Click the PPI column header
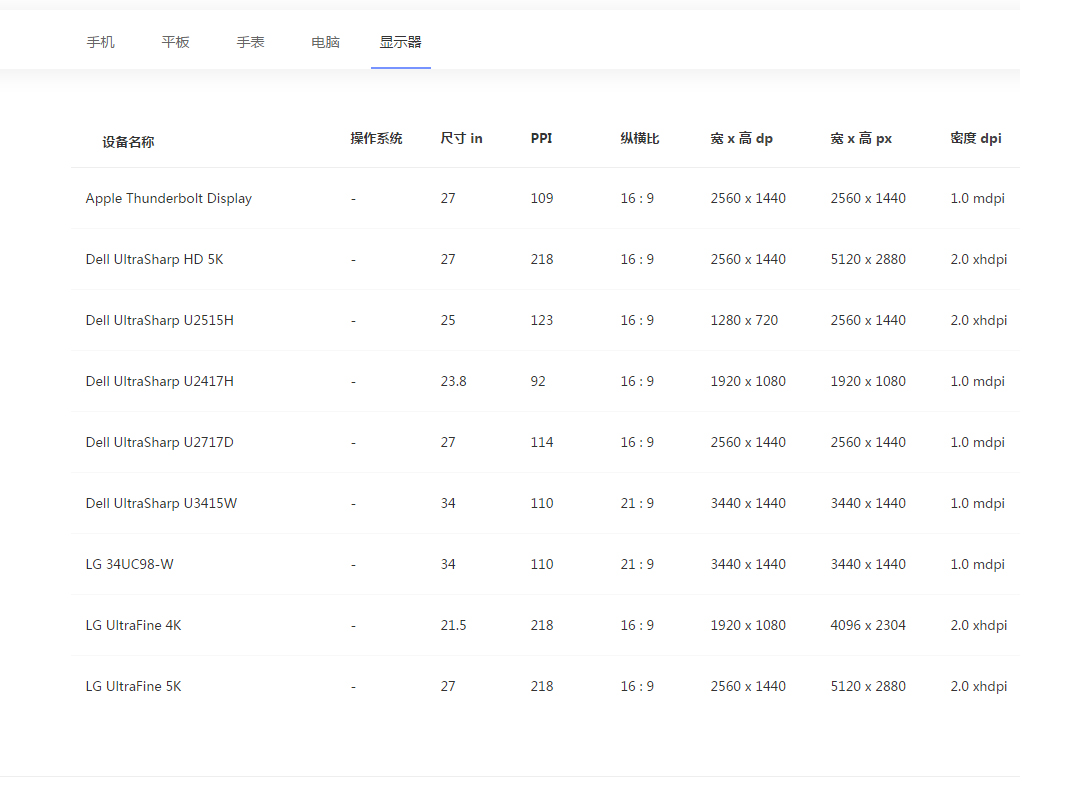Image resolution: width=1086 pixels, height=796 pixels. (x=541, y=138)
